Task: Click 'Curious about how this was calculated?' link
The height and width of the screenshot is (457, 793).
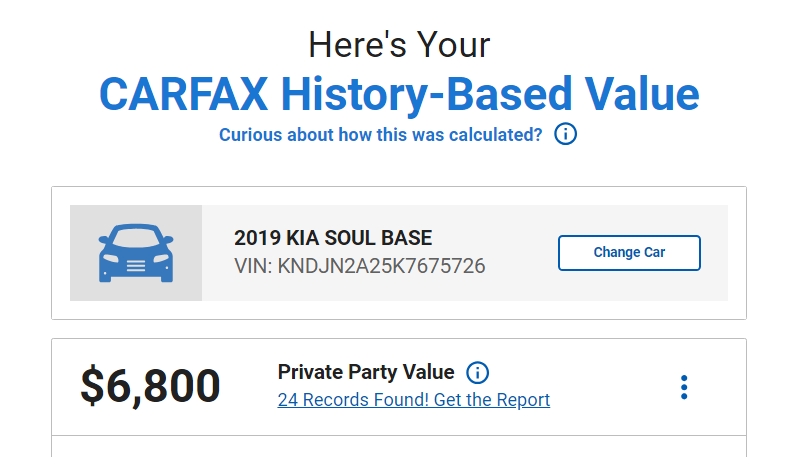Action: tap(380, 135)
